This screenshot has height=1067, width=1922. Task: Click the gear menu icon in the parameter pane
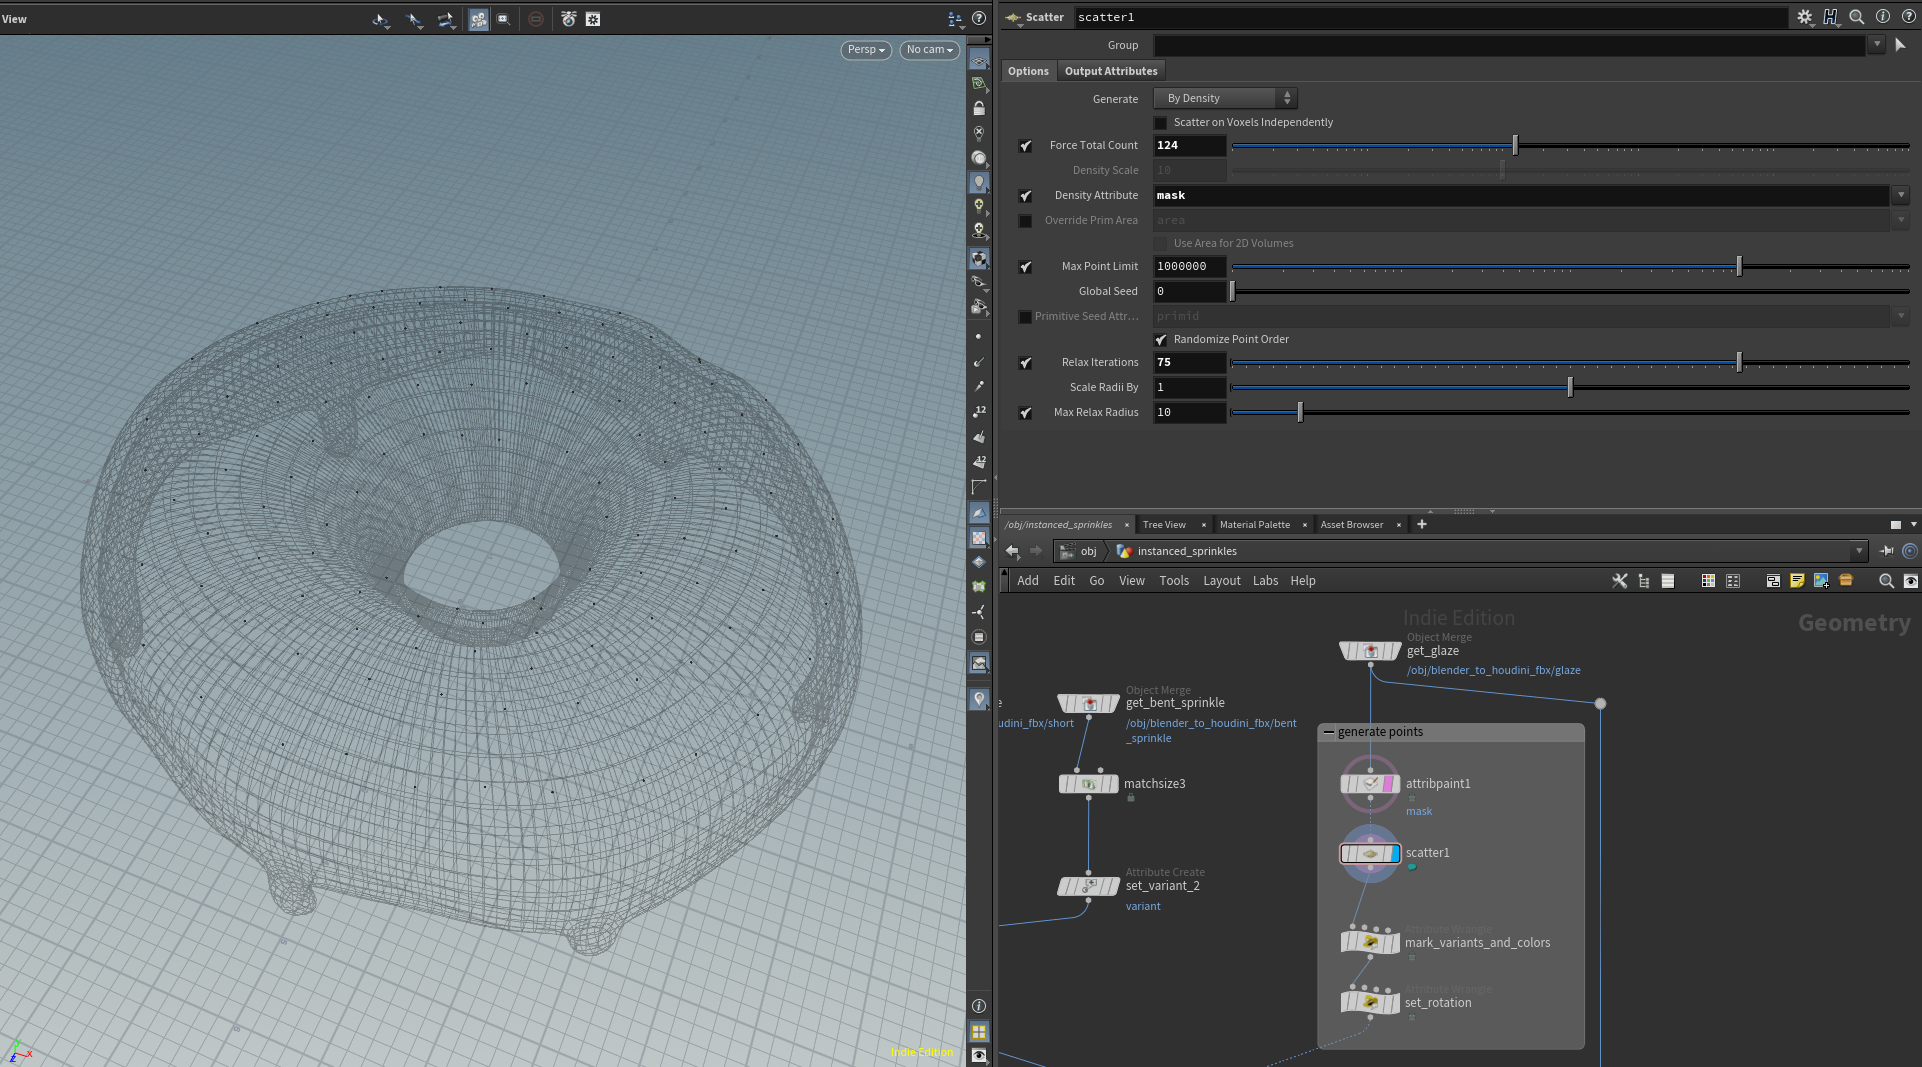(x=1804, y=17)
